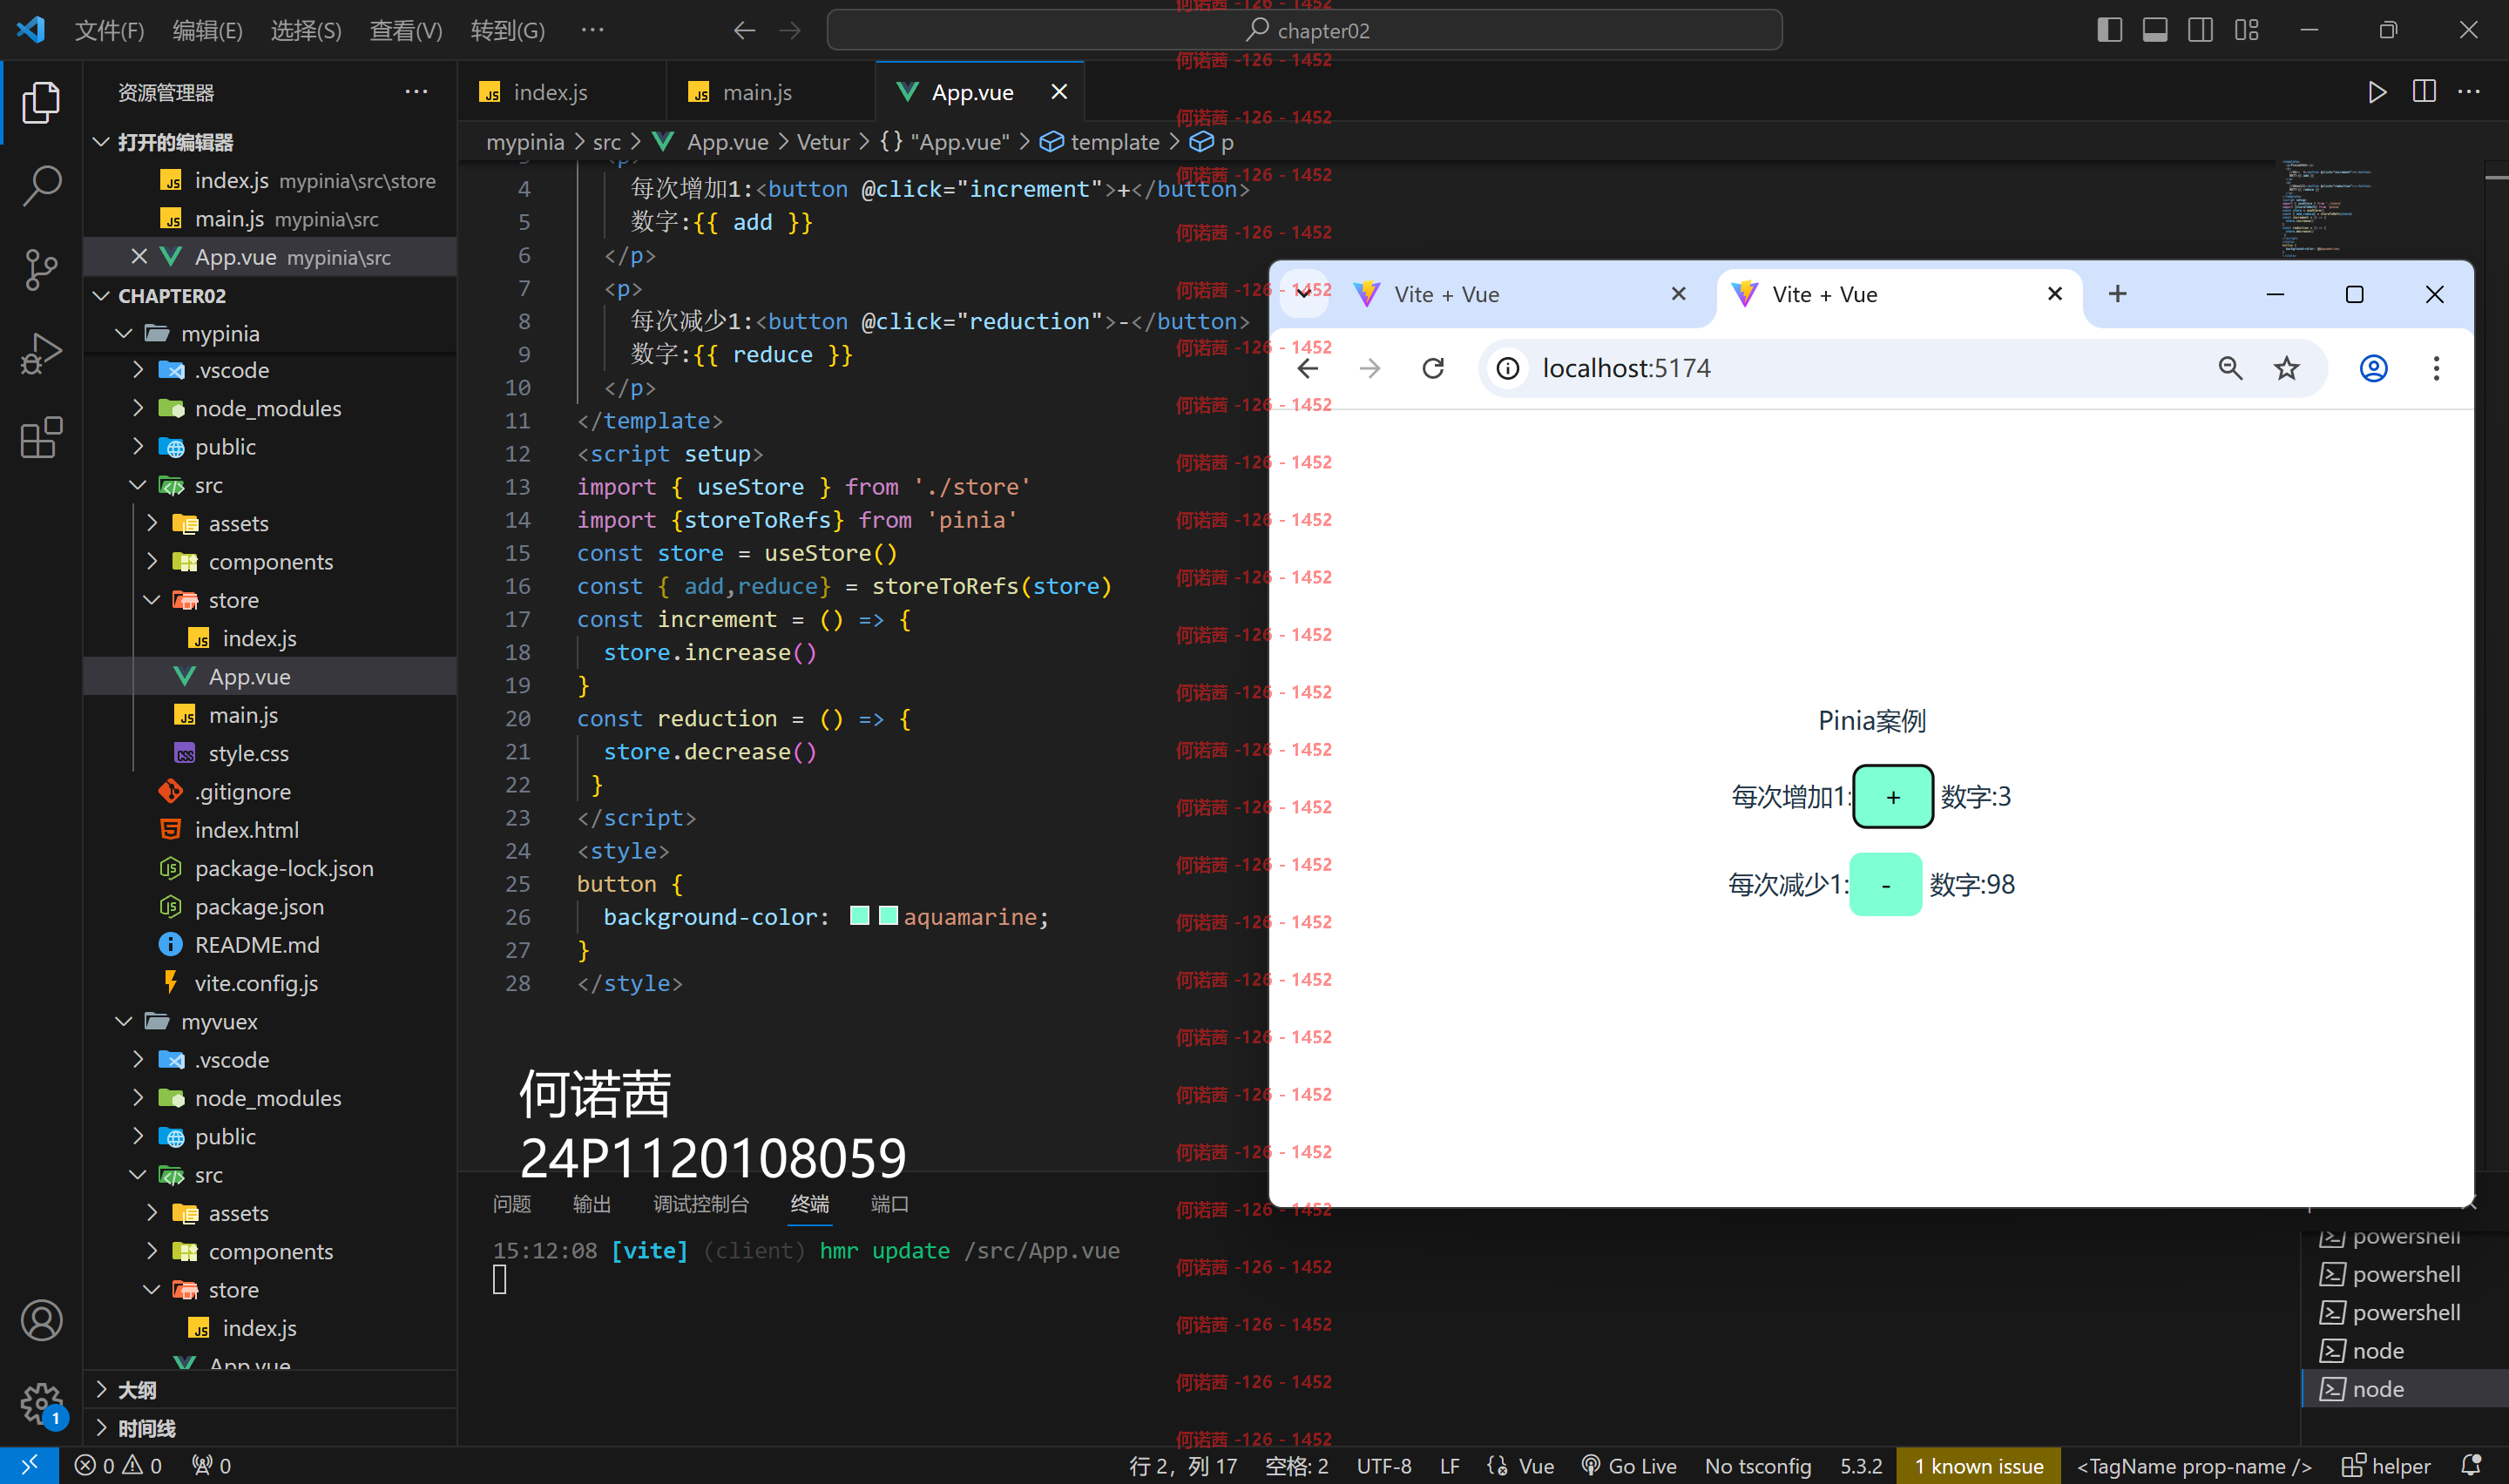Image resolution: width=2509 pixels, height=1484 pixels.
Task: Open the remote window icon in status bar
Action: 29,1465
